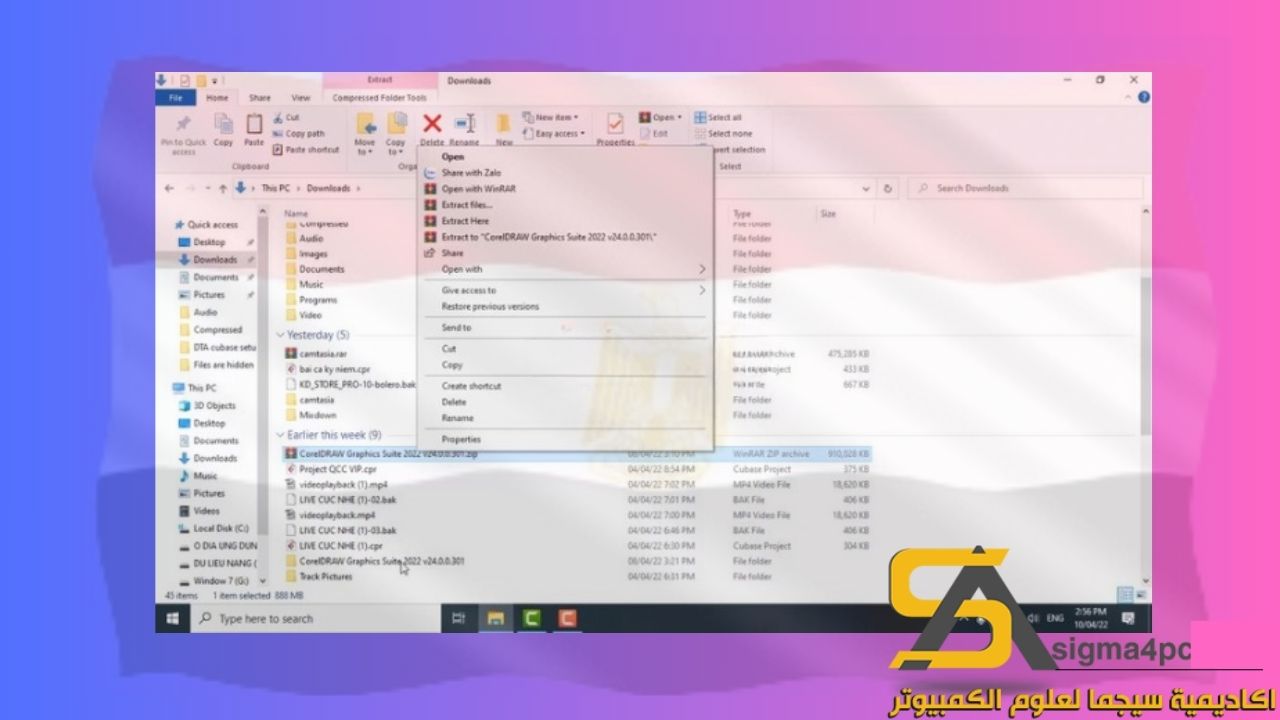Open the Copy to dropdown
The image size is (1280, 720).
[396, 147]
